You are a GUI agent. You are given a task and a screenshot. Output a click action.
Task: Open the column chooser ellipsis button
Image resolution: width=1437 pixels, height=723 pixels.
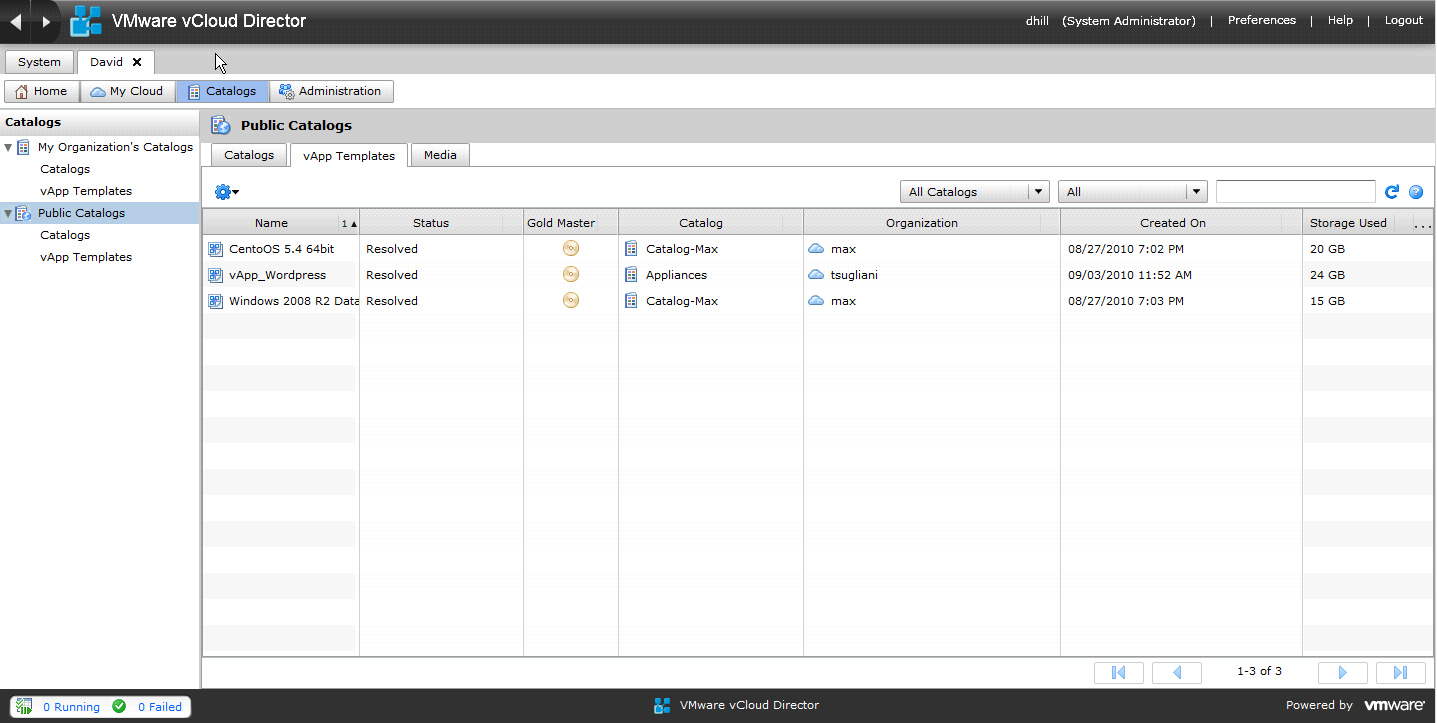click(x=1422, y=224)
